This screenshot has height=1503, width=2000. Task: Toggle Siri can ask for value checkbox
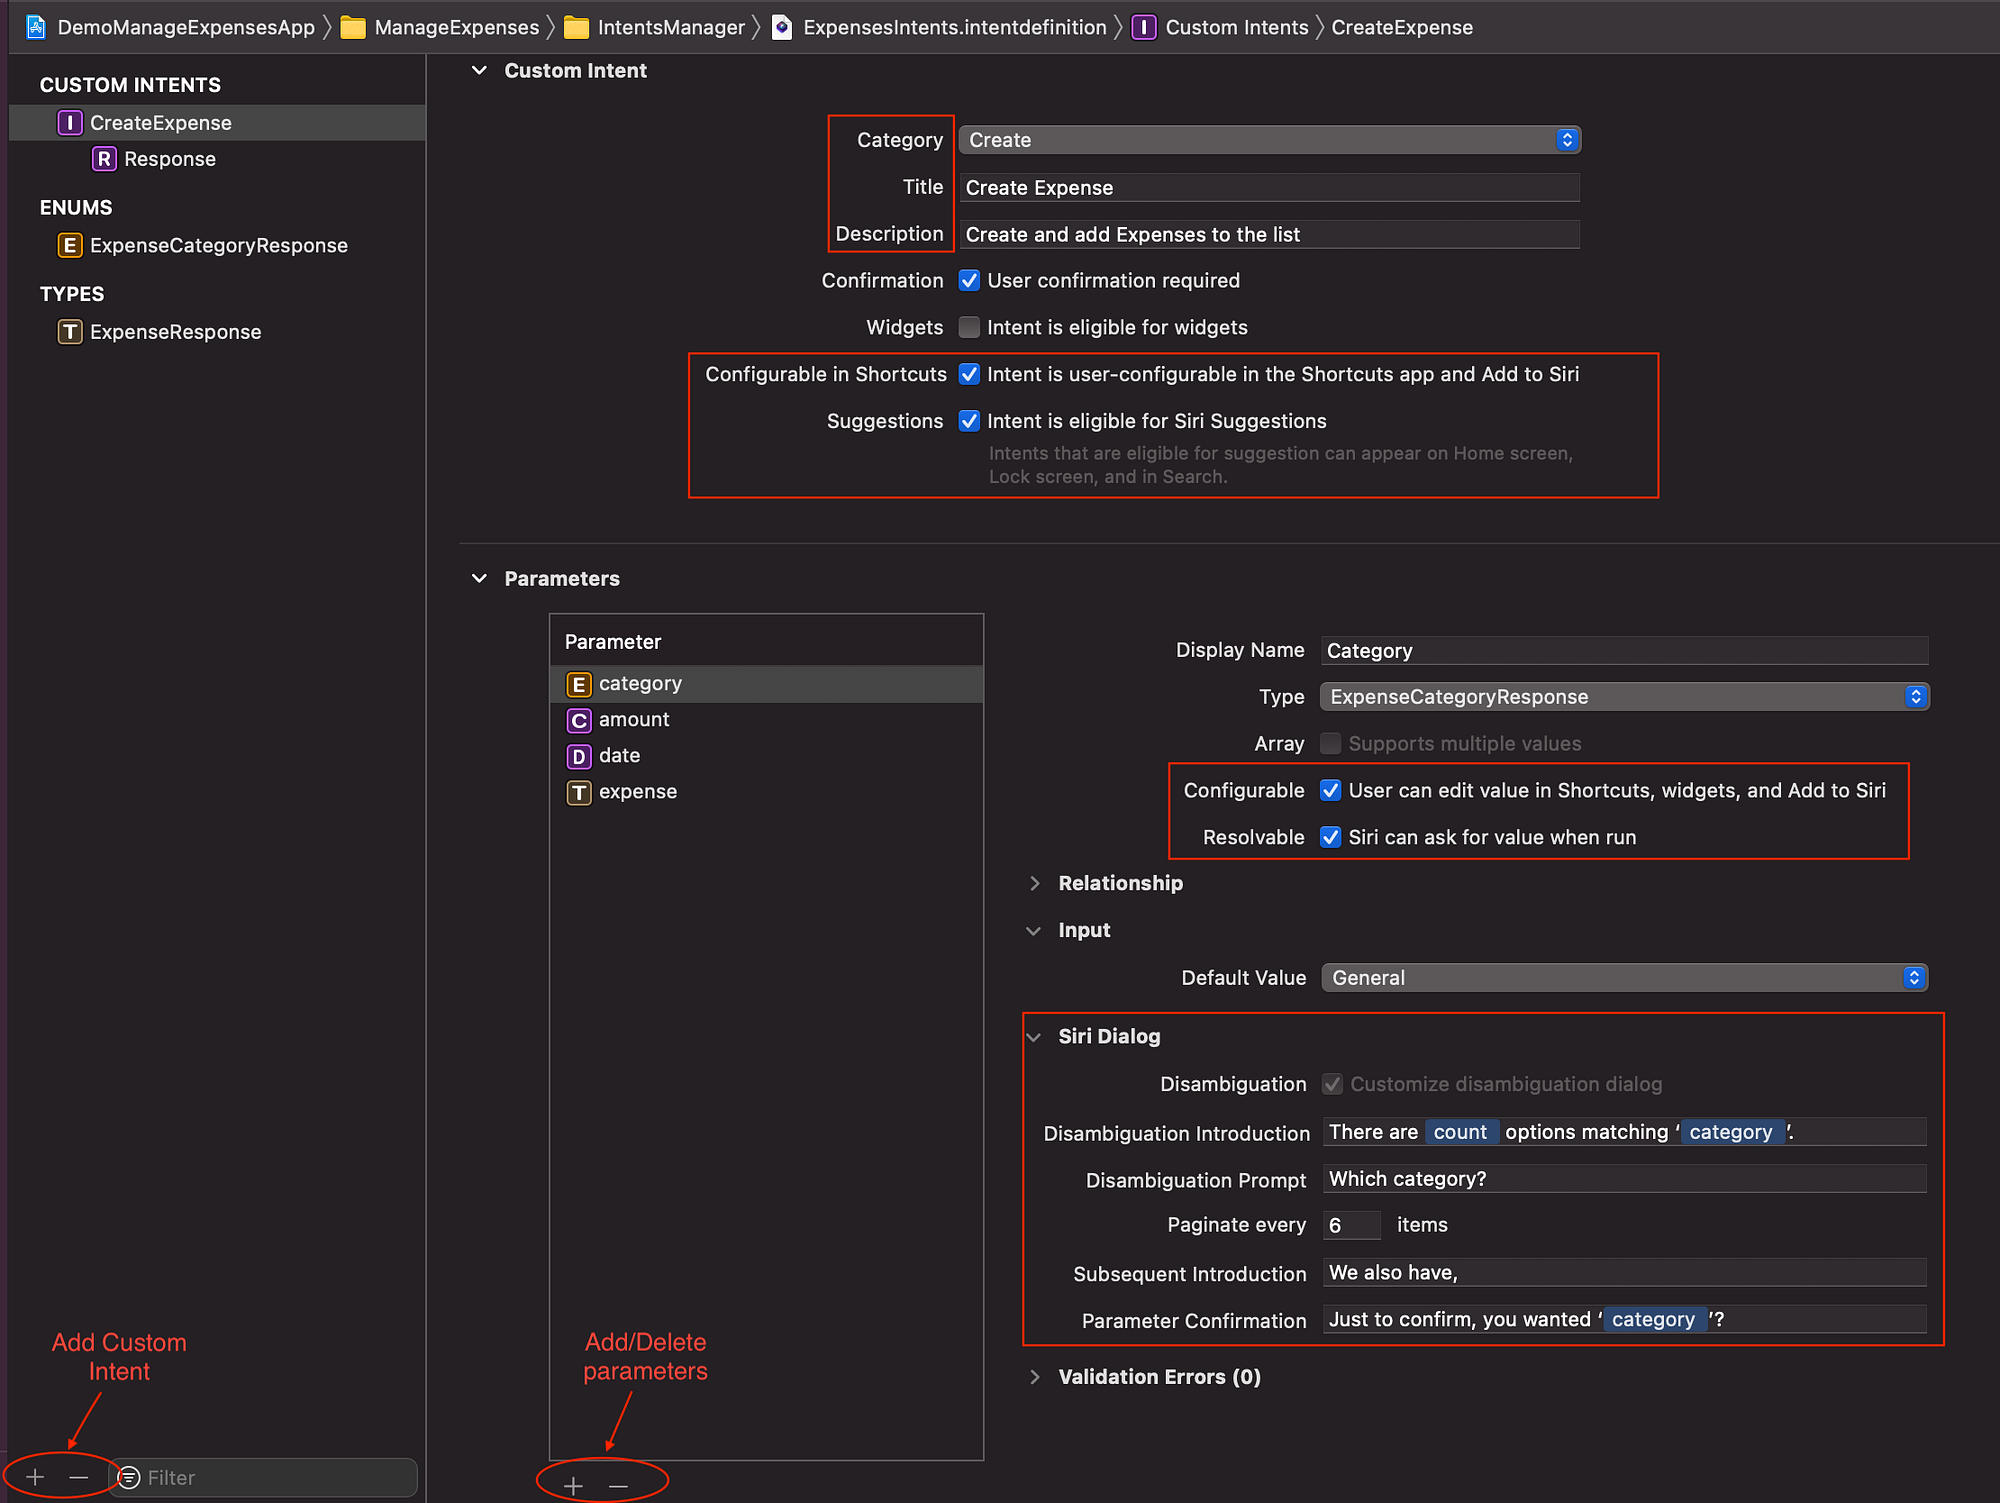(1330, 837)
